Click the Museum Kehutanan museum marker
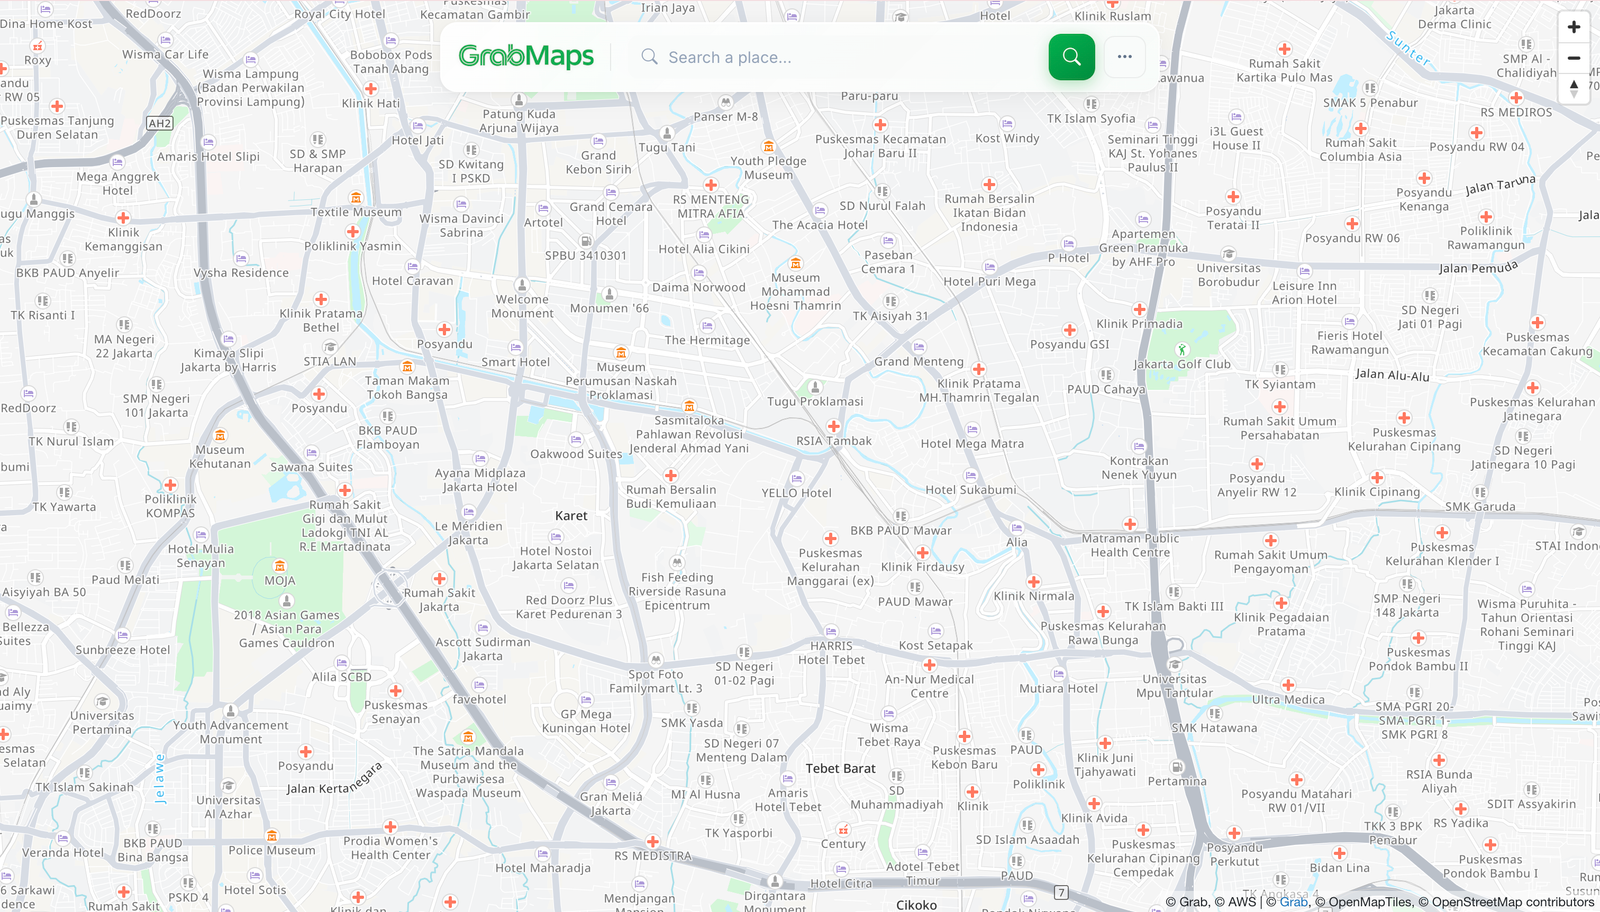This screenshot has width=1600, height=912. click(x=220, y=436)
